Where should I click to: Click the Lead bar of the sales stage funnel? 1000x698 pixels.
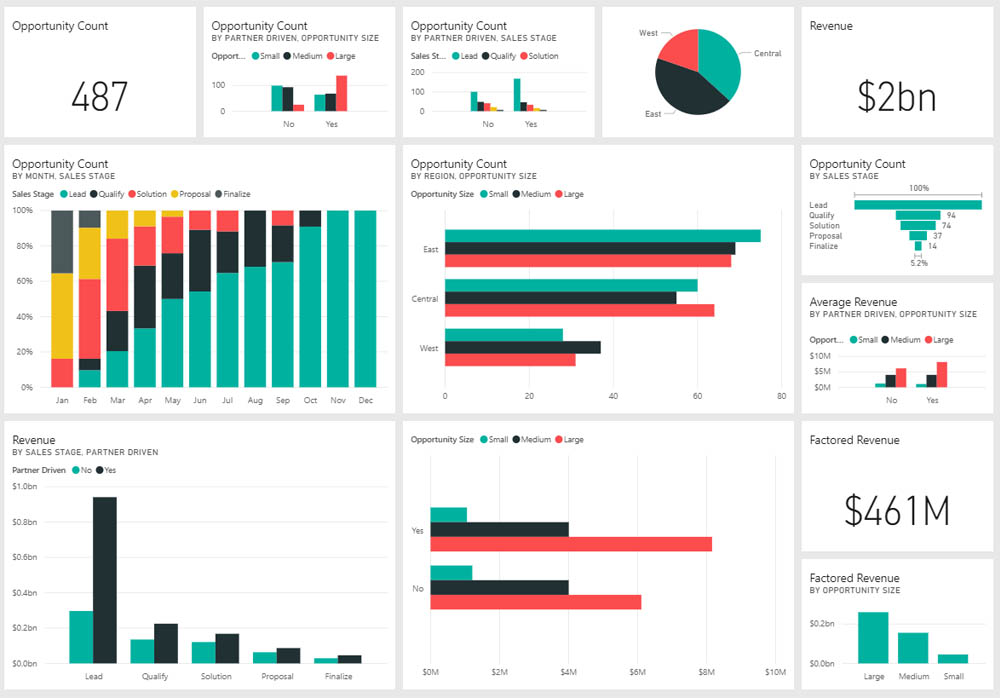918,205
